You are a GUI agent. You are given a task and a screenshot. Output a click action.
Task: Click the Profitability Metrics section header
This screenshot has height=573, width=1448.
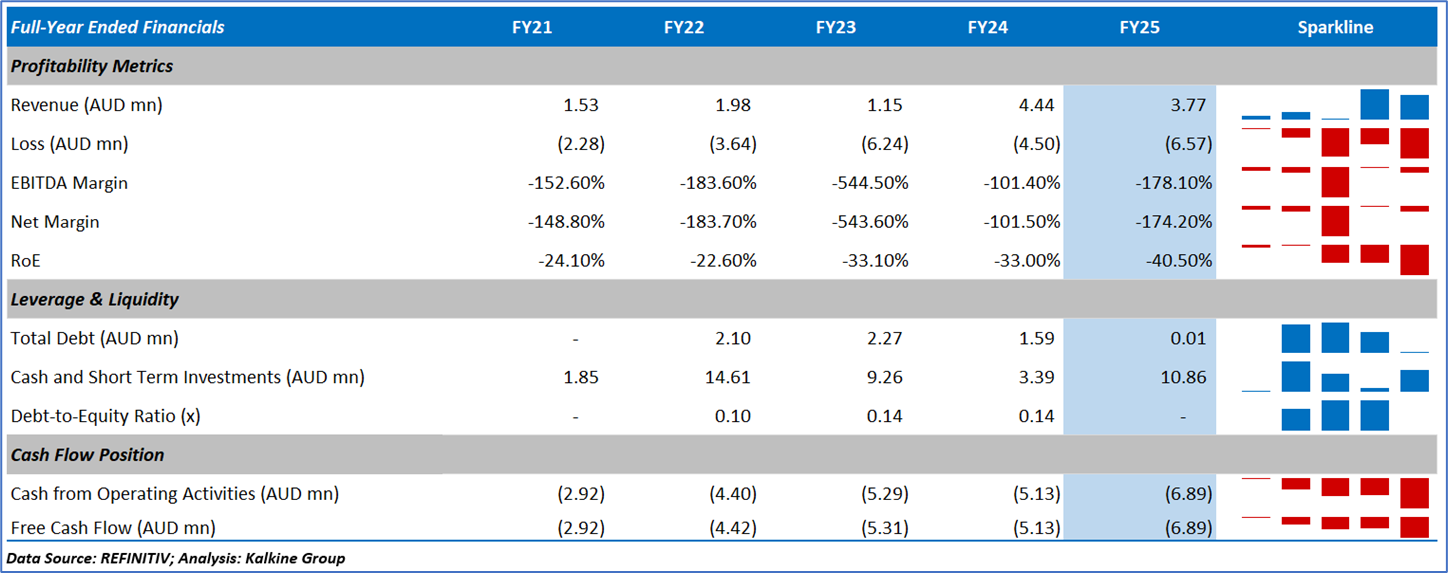click(x=92, y=66)
